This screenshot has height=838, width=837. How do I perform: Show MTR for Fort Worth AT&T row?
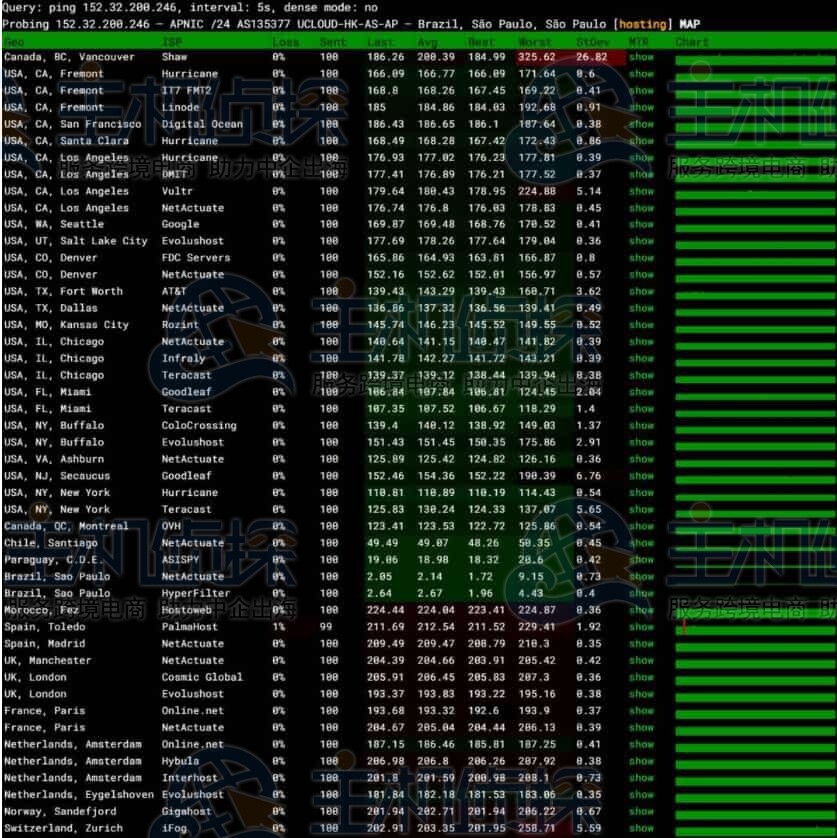coord(641,292)
